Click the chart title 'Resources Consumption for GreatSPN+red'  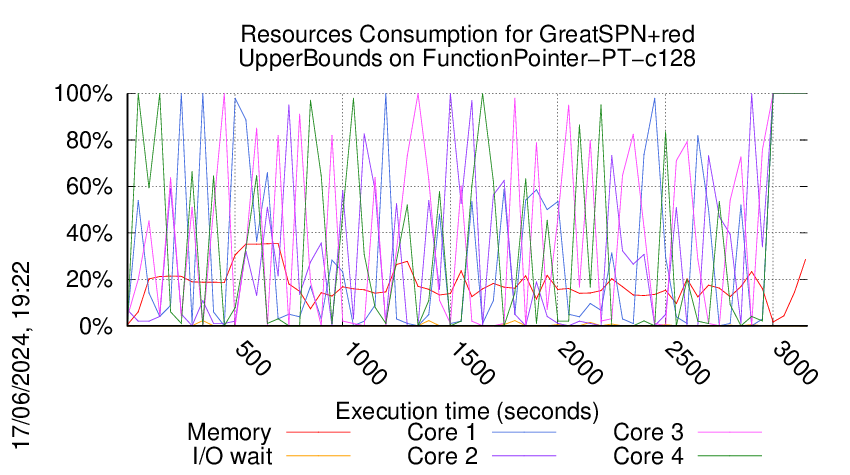(467, 35)
